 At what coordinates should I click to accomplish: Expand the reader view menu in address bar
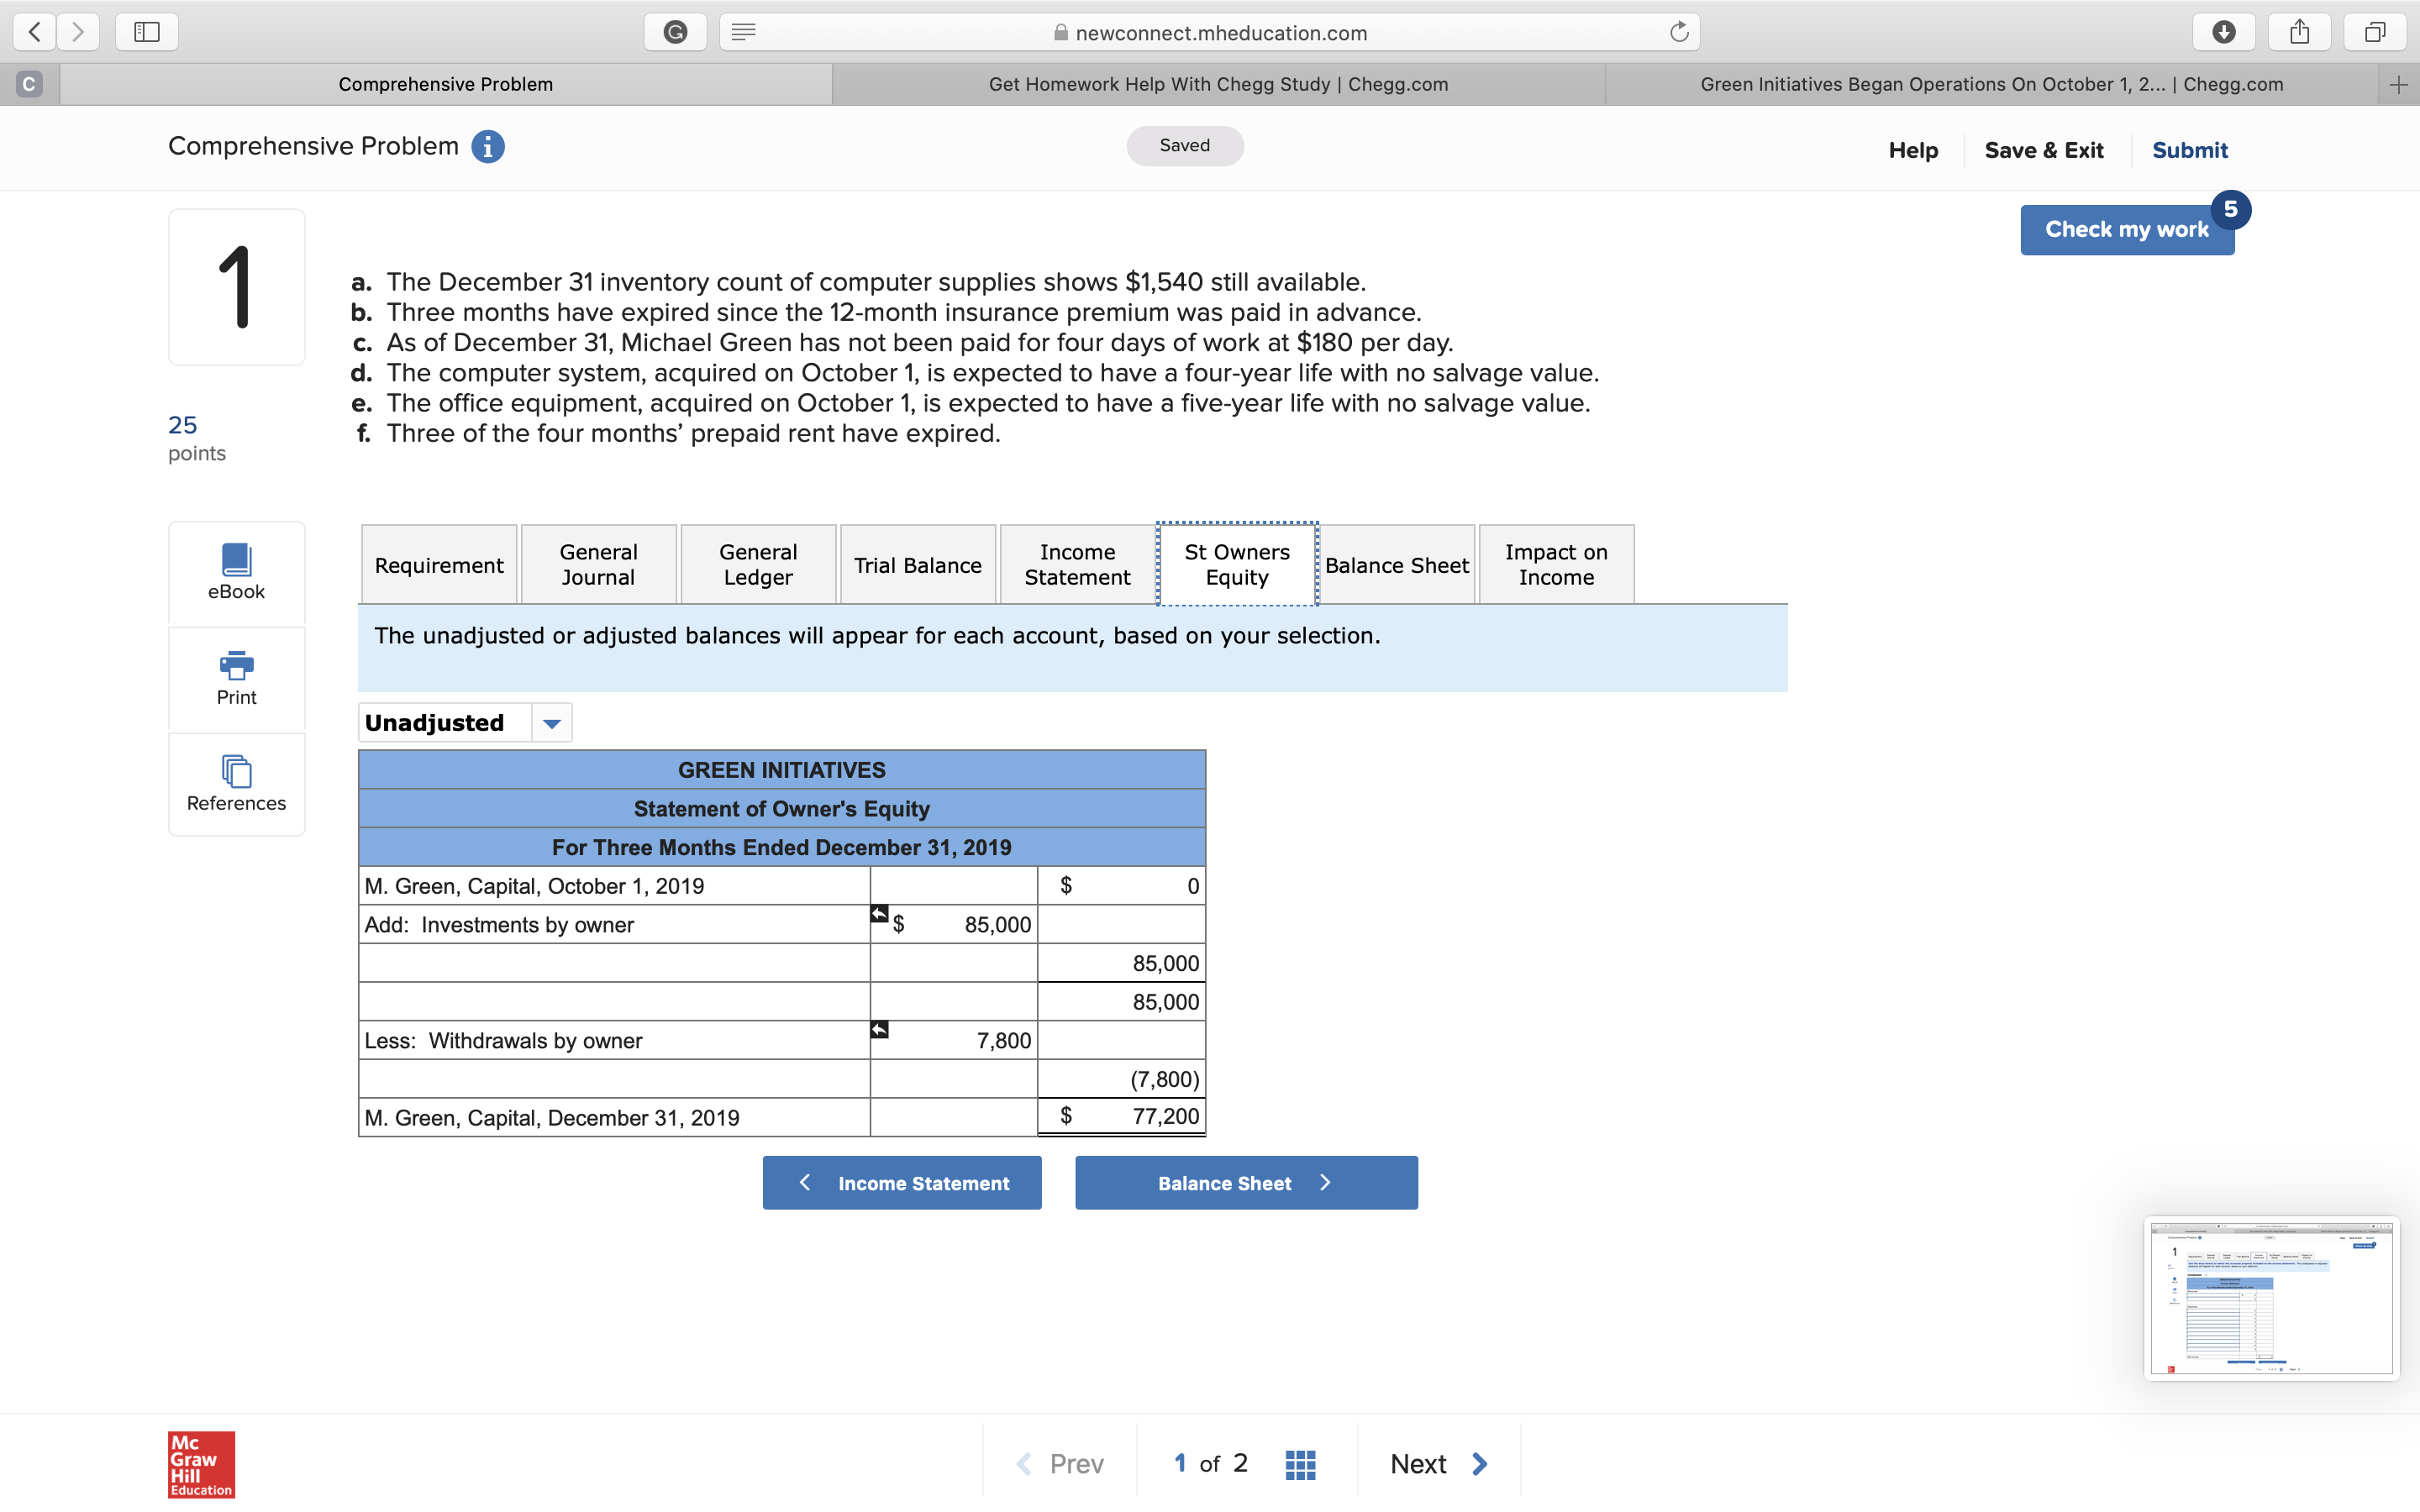pos(744,31)
